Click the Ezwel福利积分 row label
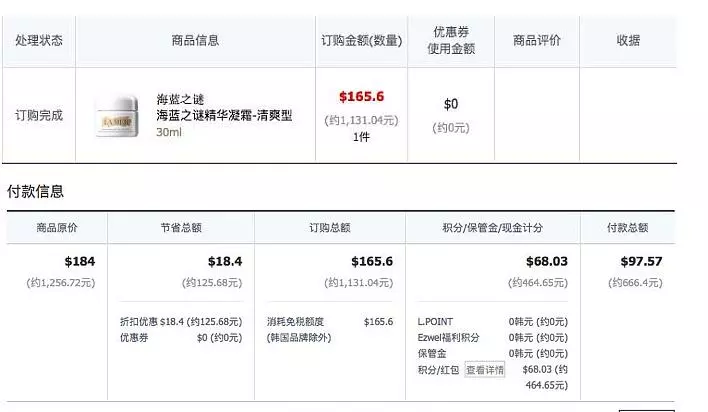This screenshot has width=708, height=412. tap(448, 337)
